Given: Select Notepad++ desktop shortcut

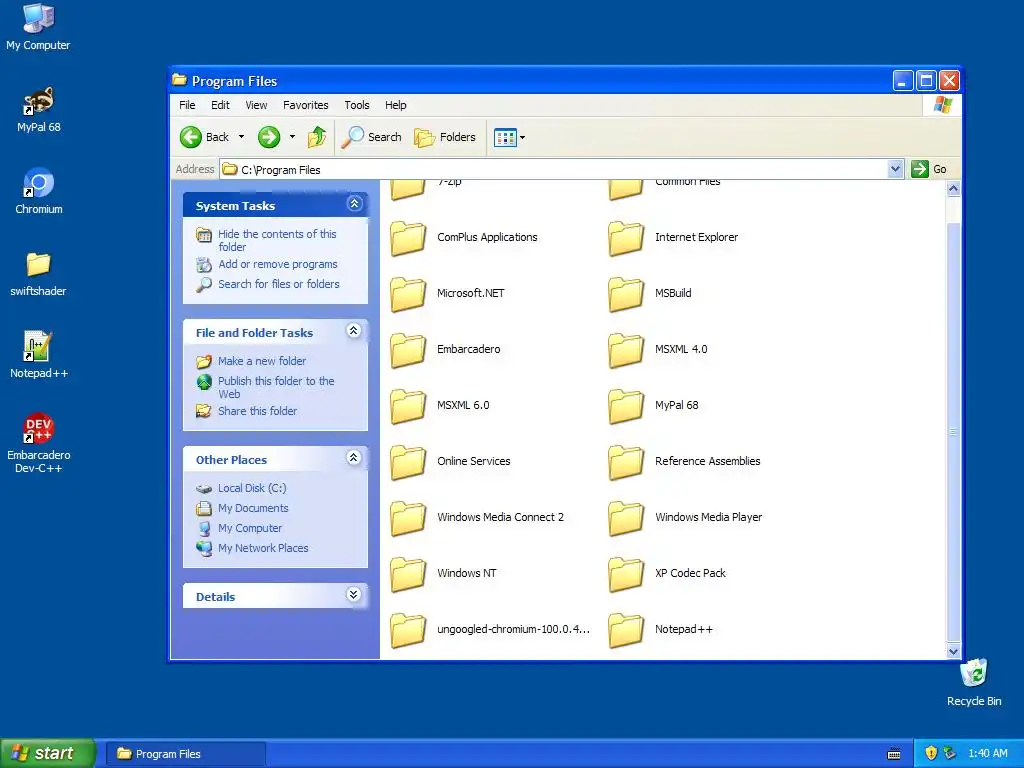Looking at the screenshot, I should click(39, 355).
